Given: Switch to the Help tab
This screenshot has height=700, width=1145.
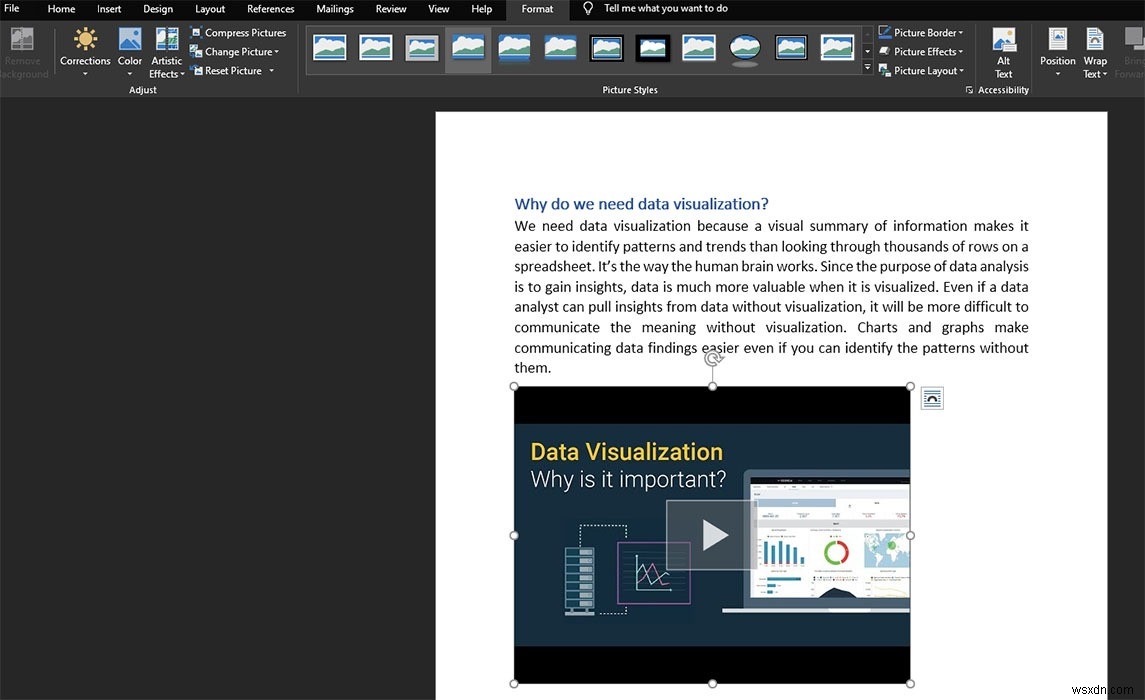Looking at the screenshot, I should point(481,9).
